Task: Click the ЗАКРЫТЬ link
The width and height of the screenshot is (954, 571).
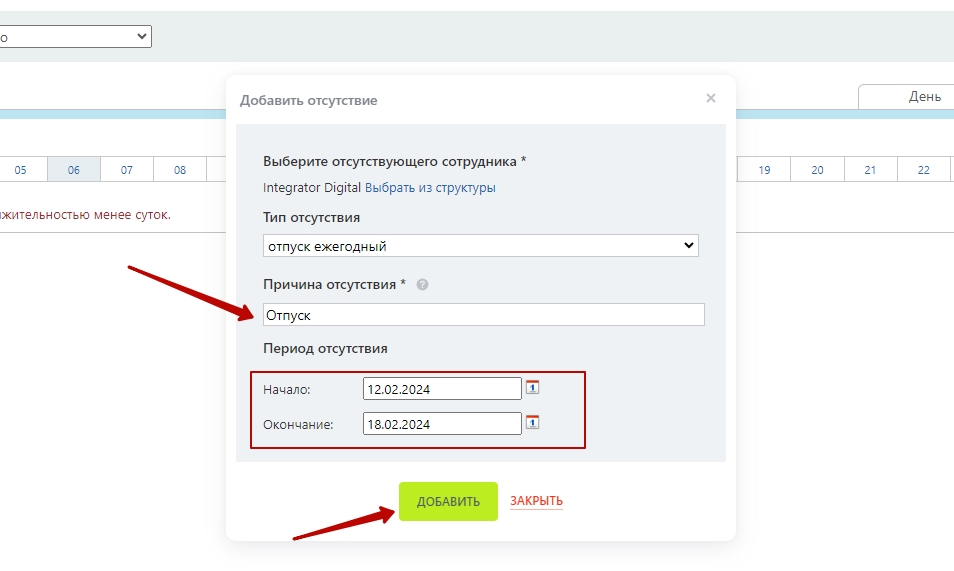Action: (x=536, y=501)
